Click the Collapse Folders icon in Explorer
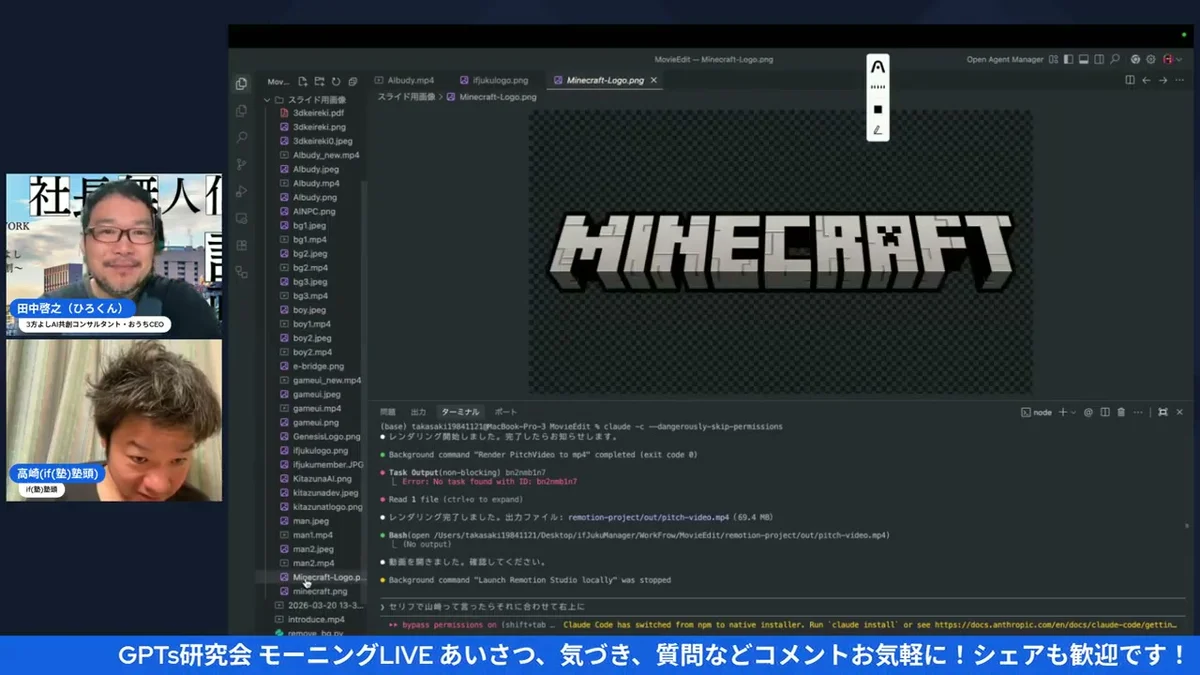The height and width of the screenshot is (675, 1200). click(352, 80)
